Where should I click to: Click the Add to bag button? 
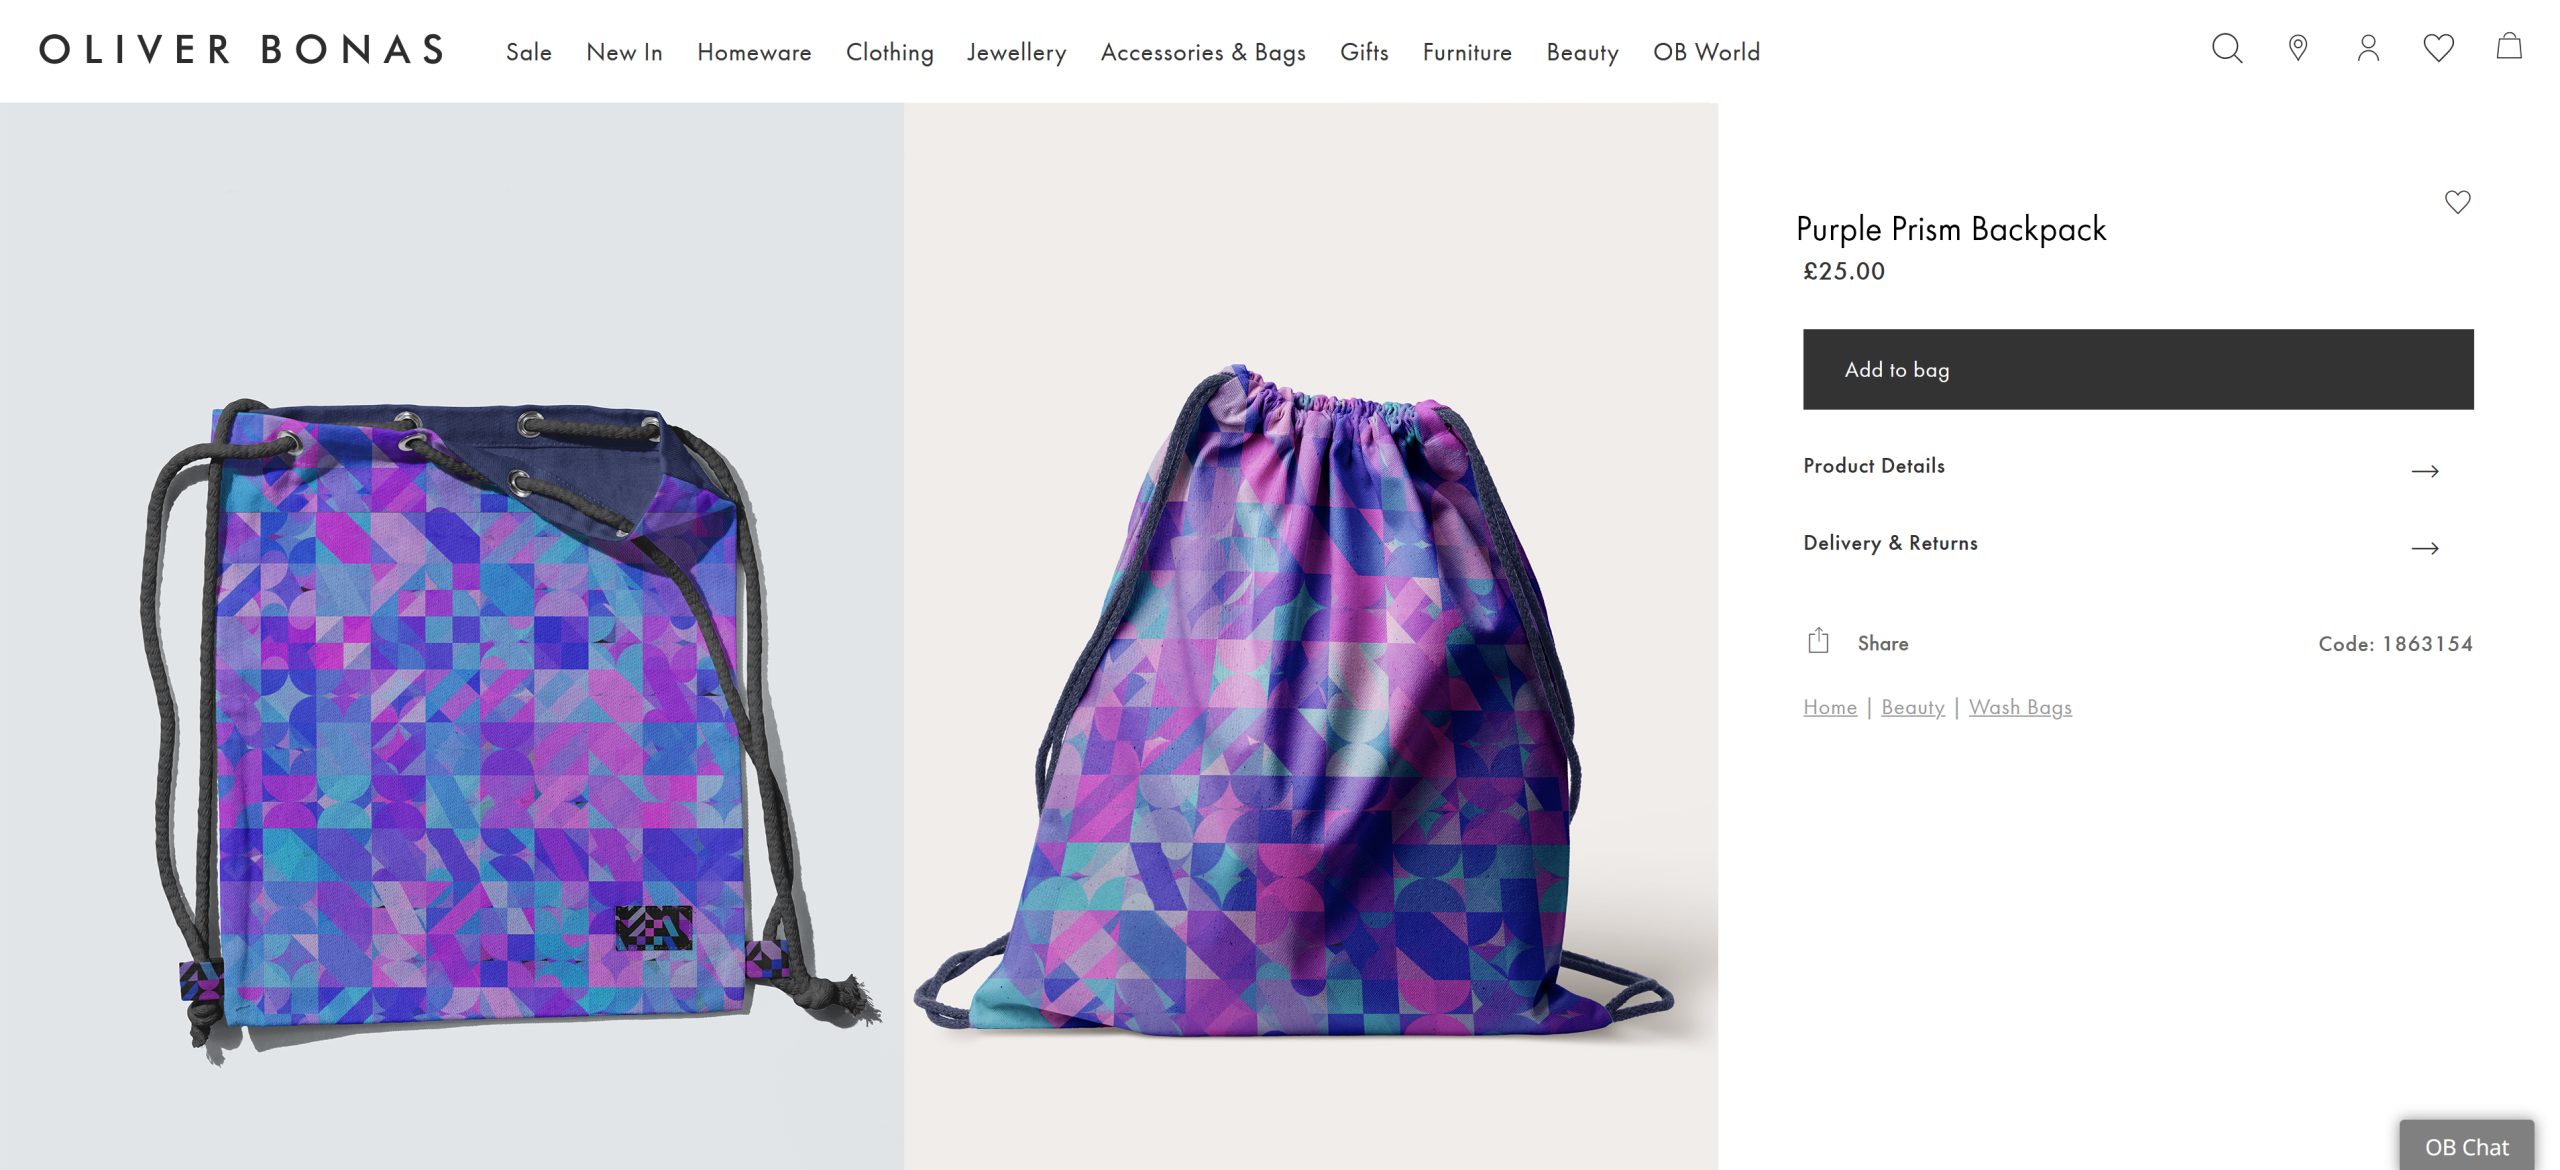click(x=2138, y=369)
